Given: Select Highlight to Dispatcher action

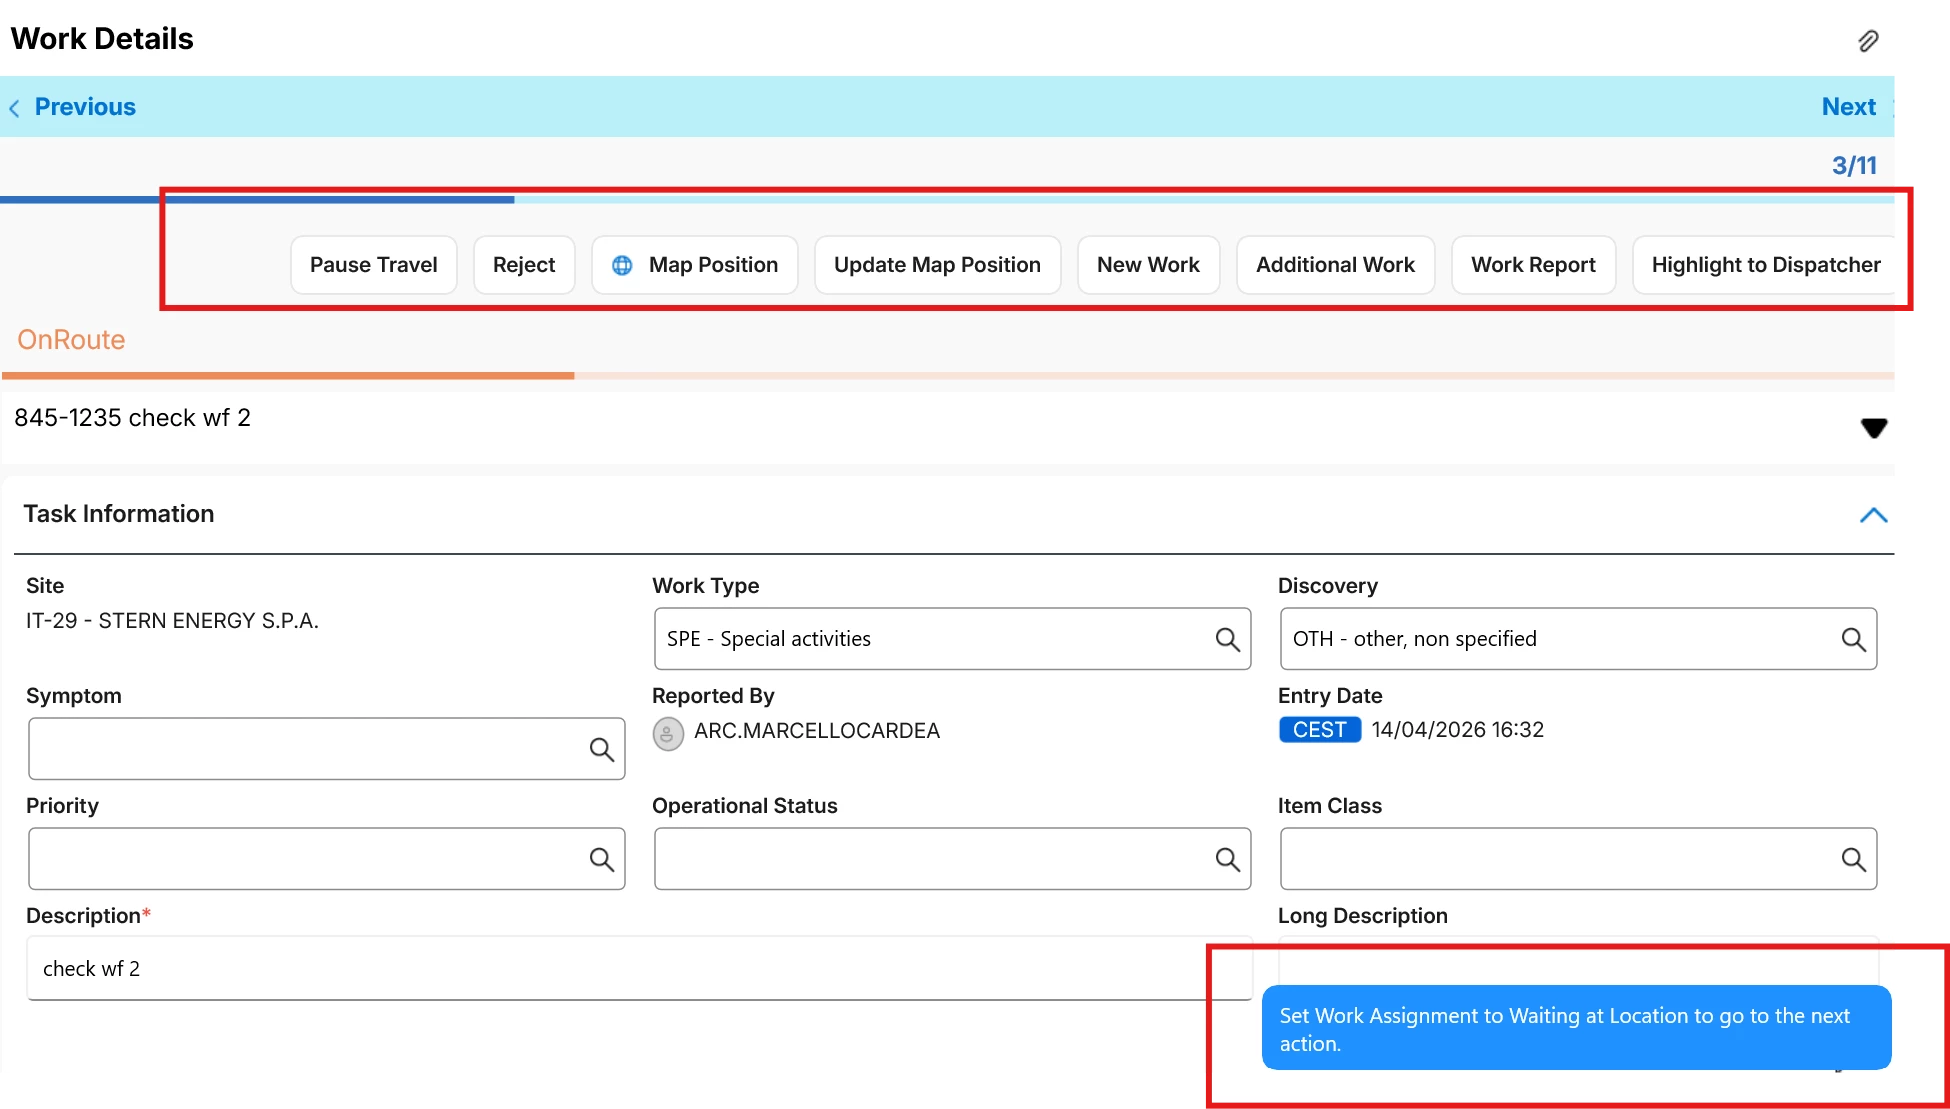Looking at the screenshot, I should click(1765, 265).
